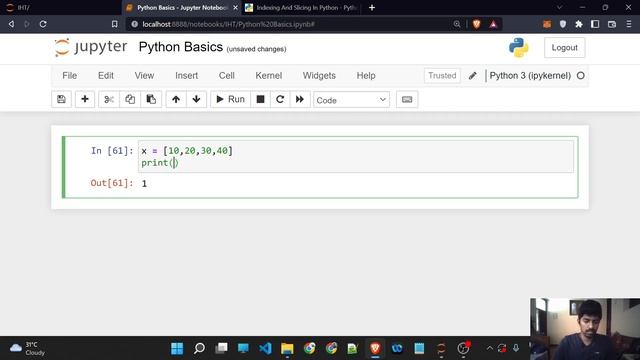Paste cells below using the toolbar icon
640x360 pixels.
tap(151, 99)
